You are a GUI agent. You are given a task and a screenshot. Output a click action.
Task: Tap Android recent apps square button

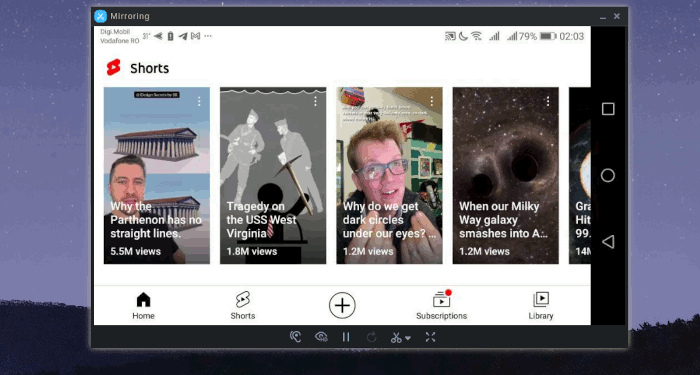point(608,109)
